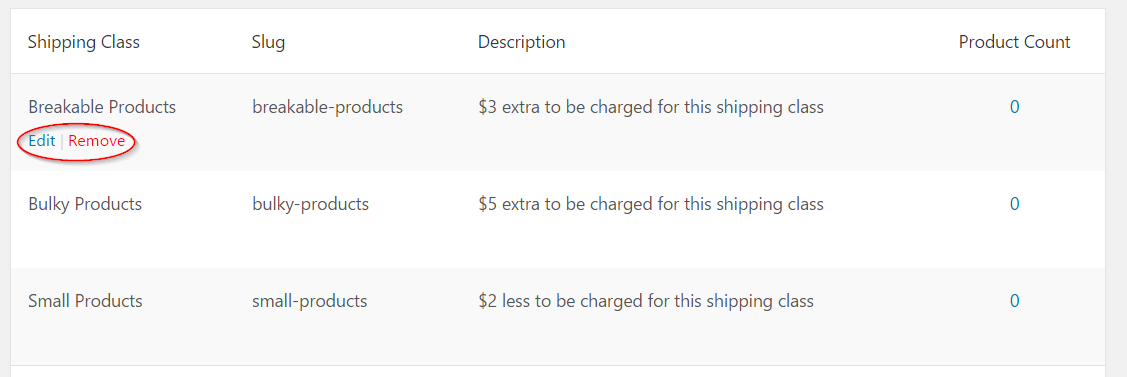Click the blank footer row below Small Products
This screenshot has height=377, width=1127.
click(558, 371)
